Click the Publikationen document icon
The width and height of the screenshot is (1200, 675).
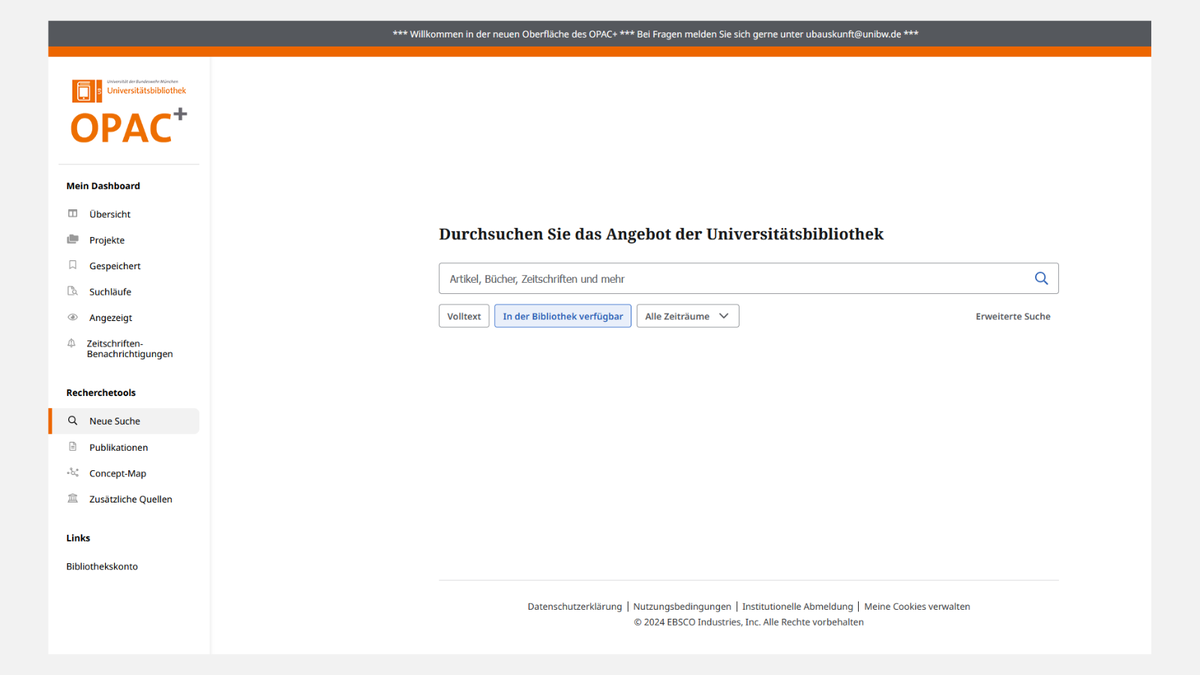coord(72,447)
